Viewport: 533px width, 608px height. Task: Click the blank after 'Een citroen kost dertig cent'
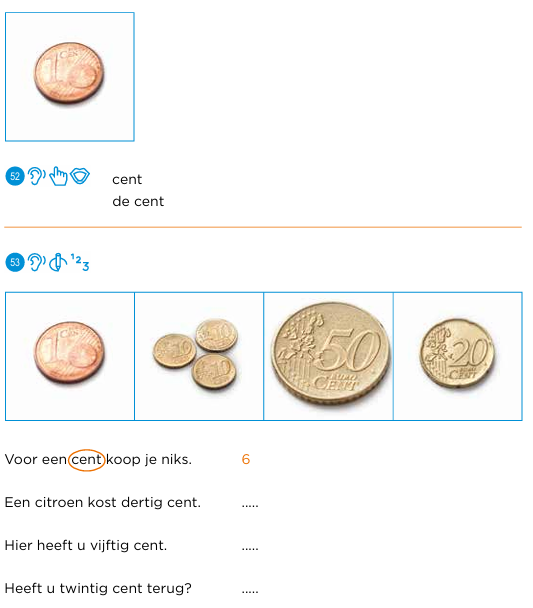tap(250, 506)
